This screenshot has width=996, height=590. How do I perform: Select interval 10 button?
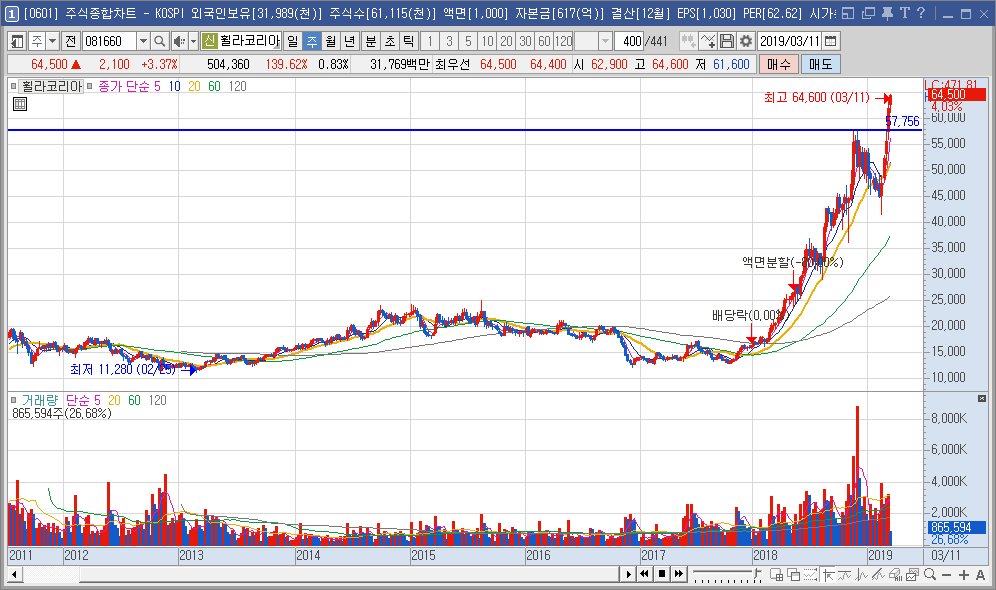click(487, 41)
